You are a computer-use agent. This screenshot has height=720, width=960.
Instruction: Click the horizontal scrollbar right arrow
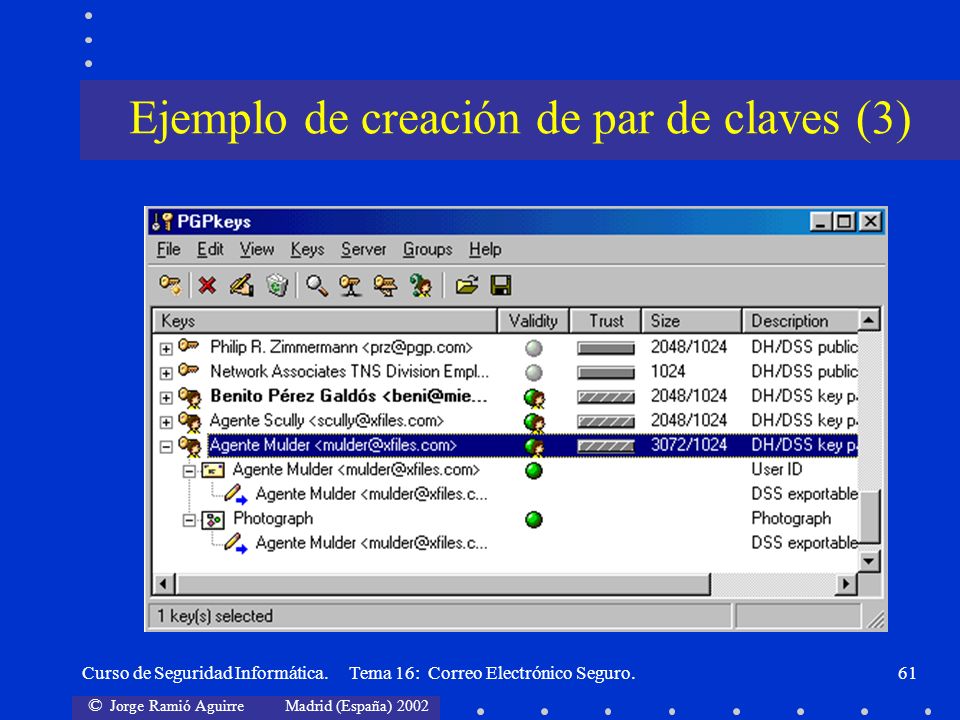846,584
